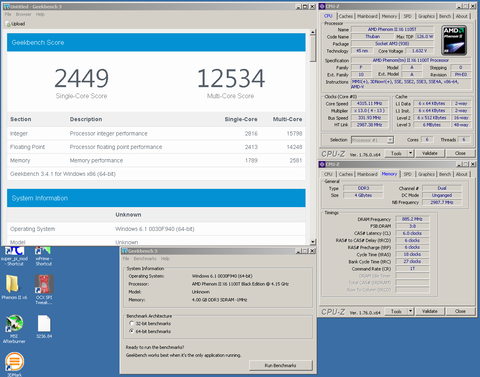Select the 64-bit benchmarks radio button
The width and height of the screenshot is (480, 377).
point(131,331)
